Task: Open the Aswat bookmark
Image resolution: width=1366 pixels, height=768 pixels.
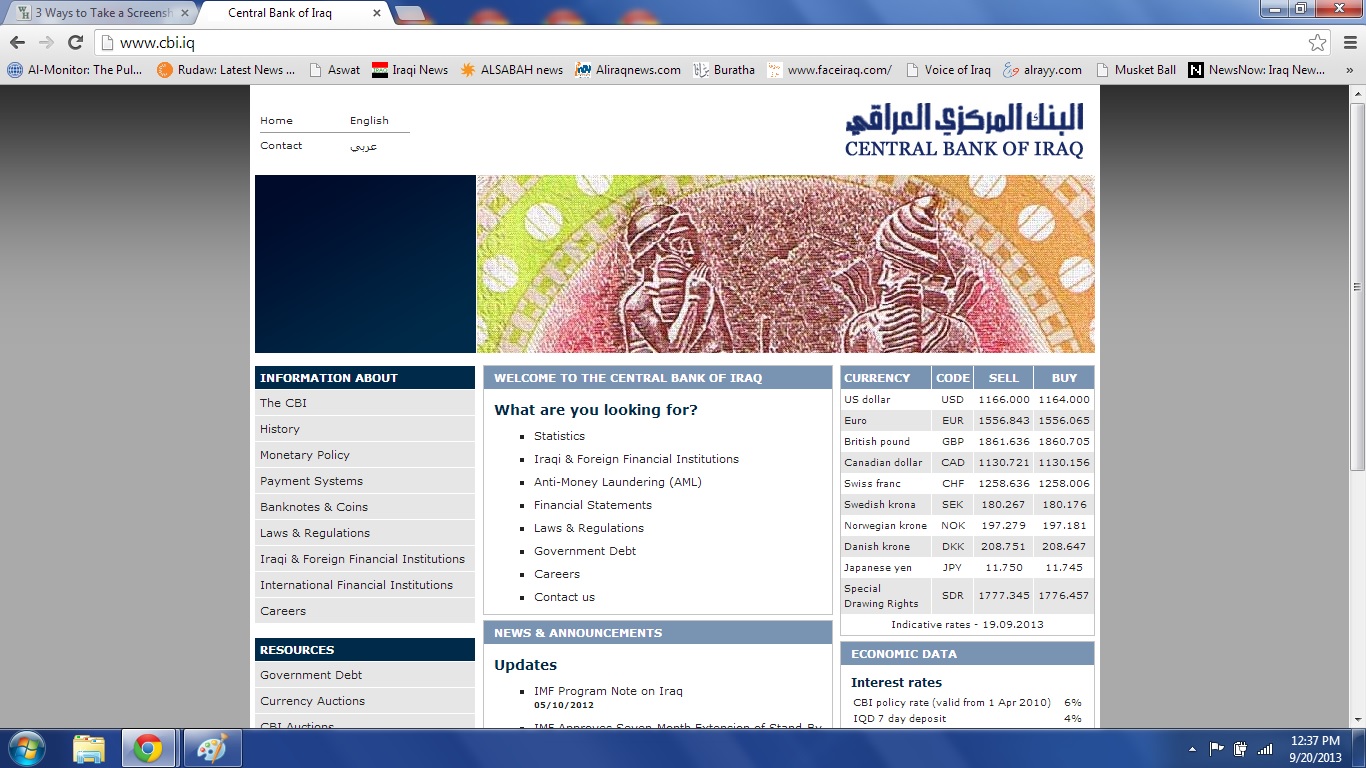Action: click(335, 70)
